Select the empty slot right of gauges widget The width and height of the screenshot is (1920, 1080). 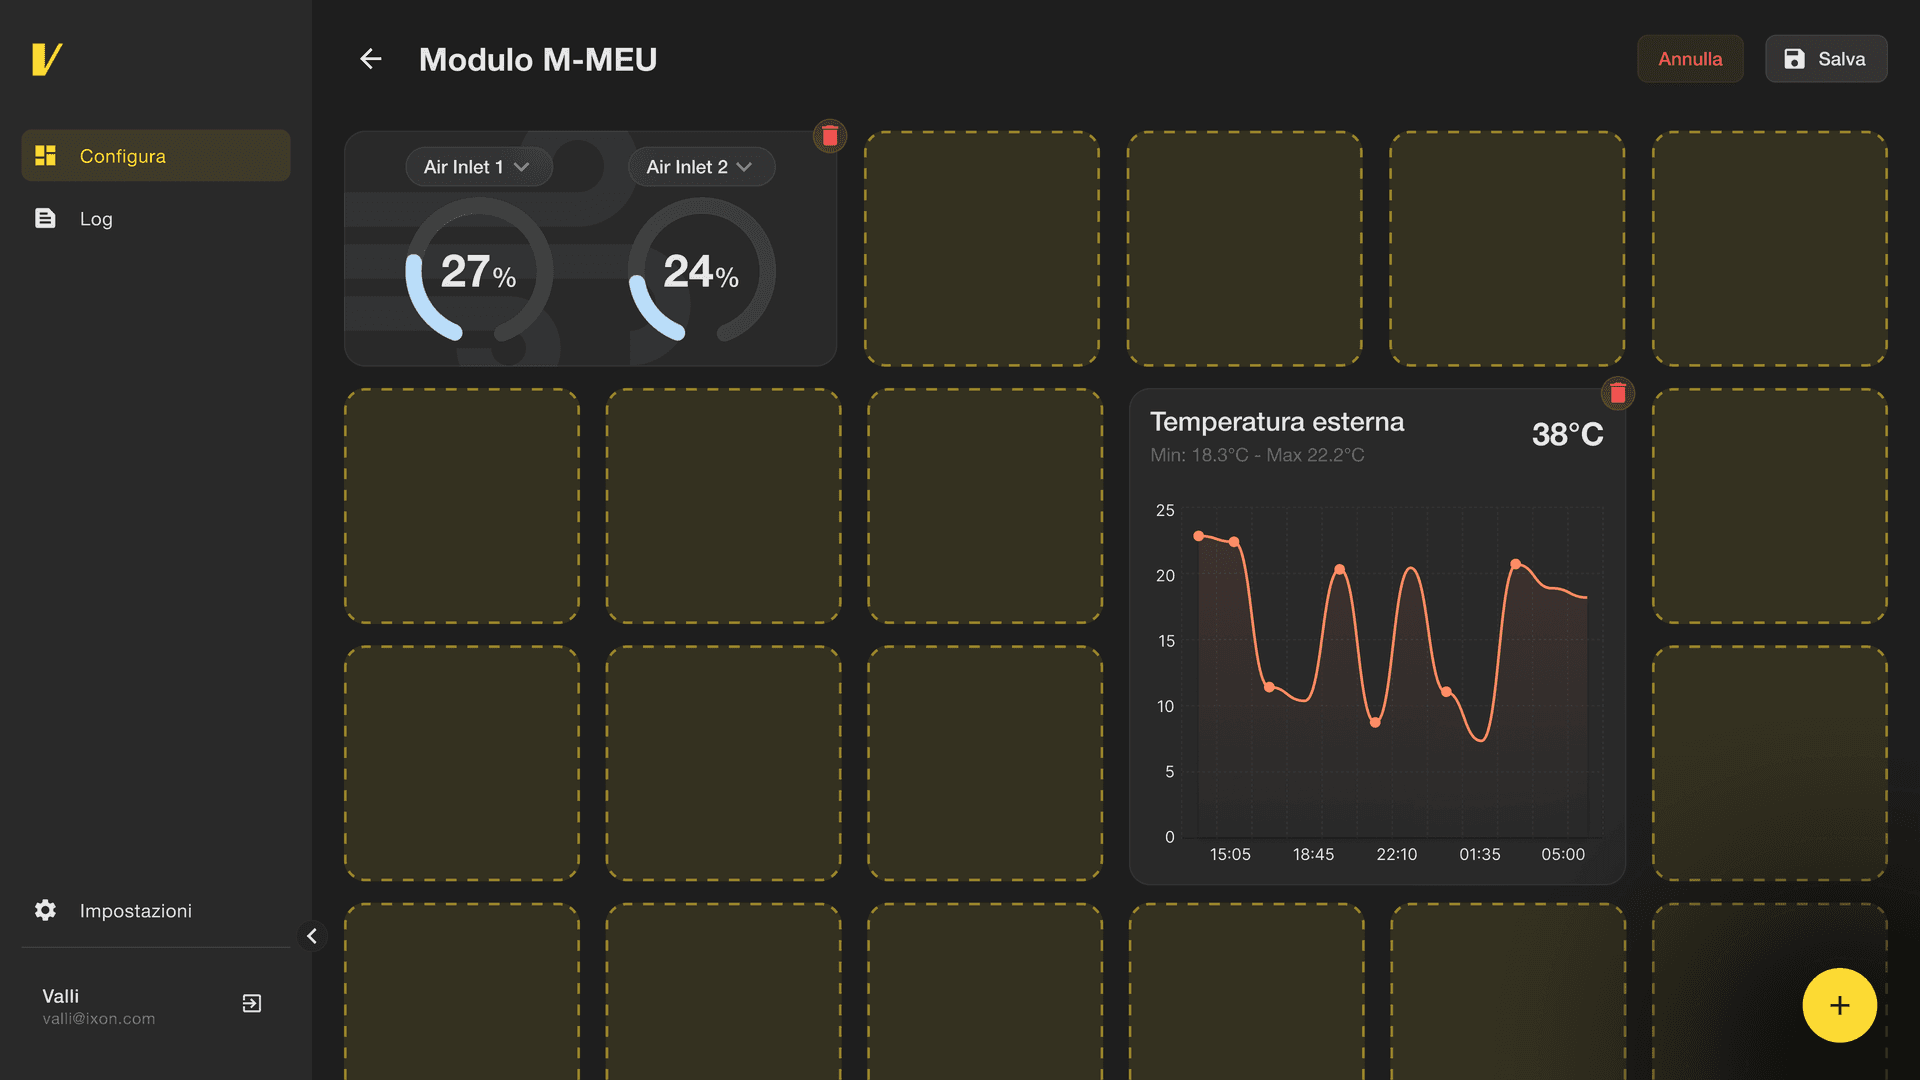tap(982, 248)
